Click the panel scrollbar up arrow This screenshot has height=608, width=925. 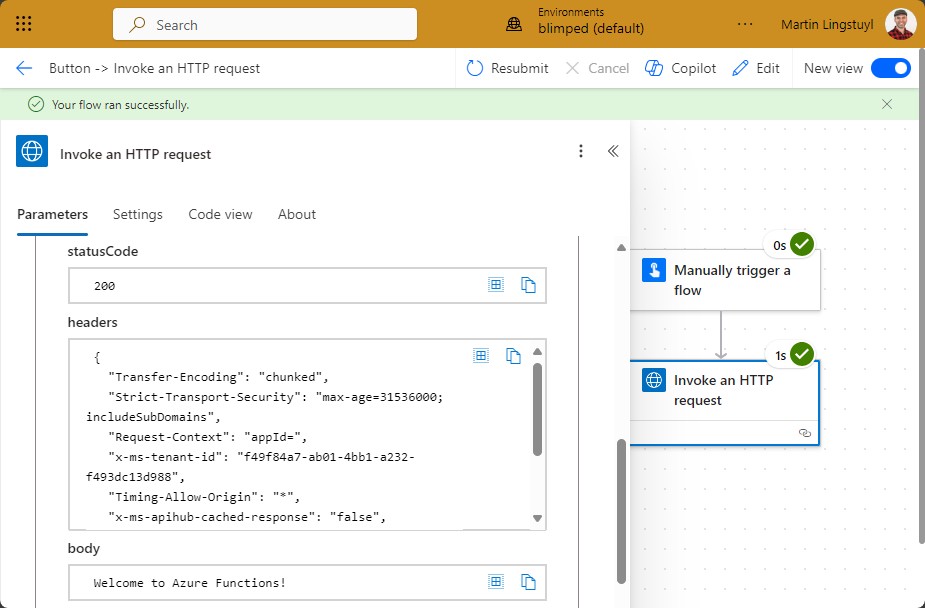pos(621,248)
